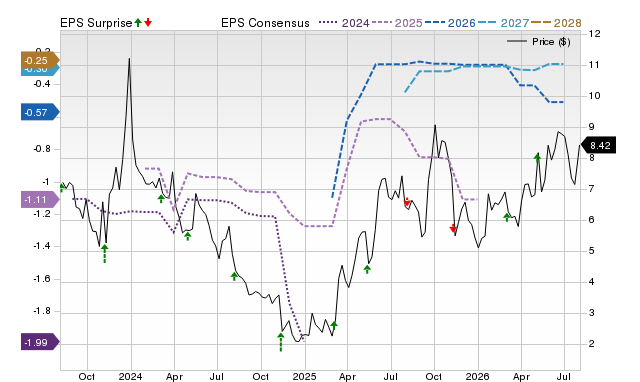Click the green surprise arrow near May 2024
Image resolution: width=640 pixels, height=382 pixels.
pyautogui.click(x=188, y=236)
